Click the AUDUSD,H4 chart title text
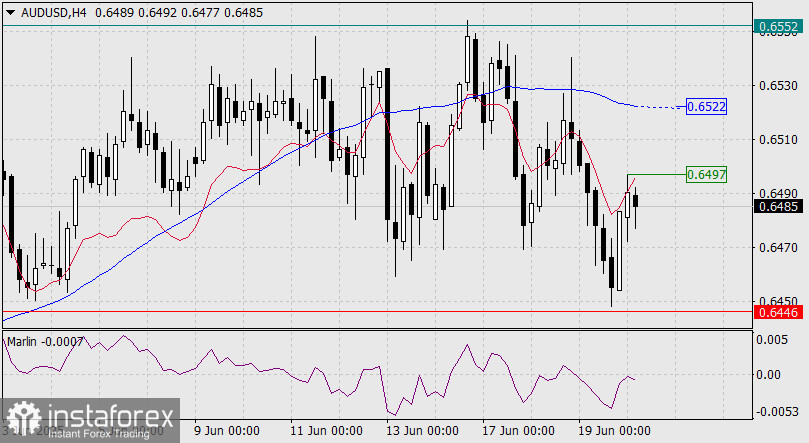 pos(54,13)
